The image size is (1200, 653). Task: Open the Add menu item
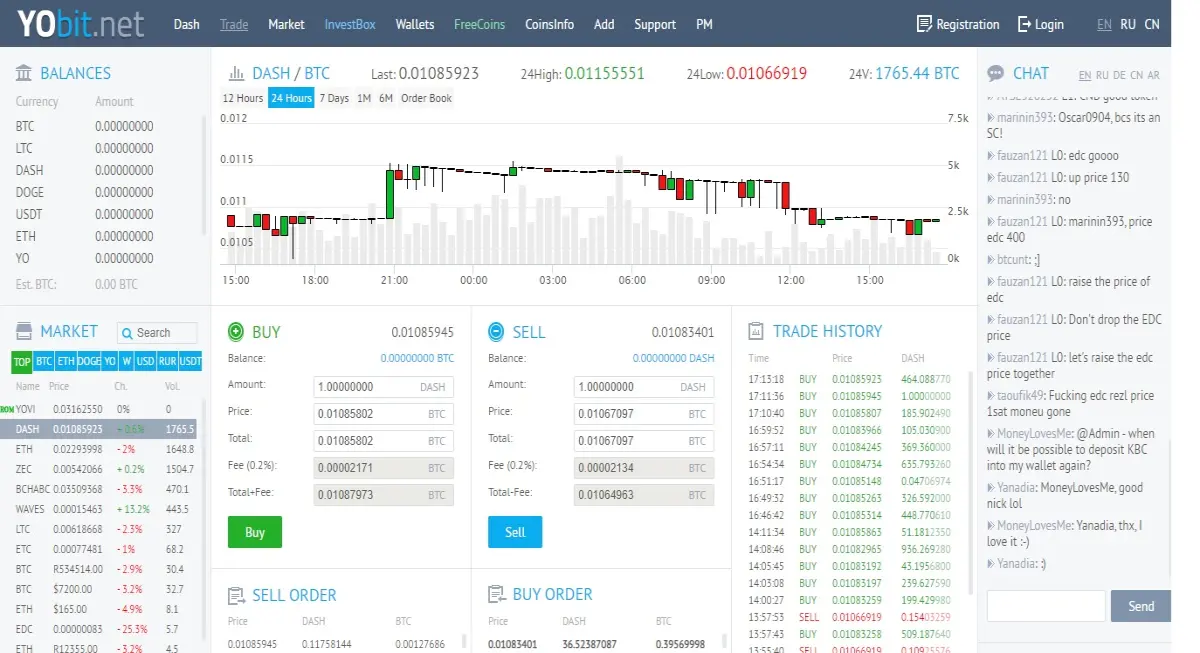tap(604, 24)
